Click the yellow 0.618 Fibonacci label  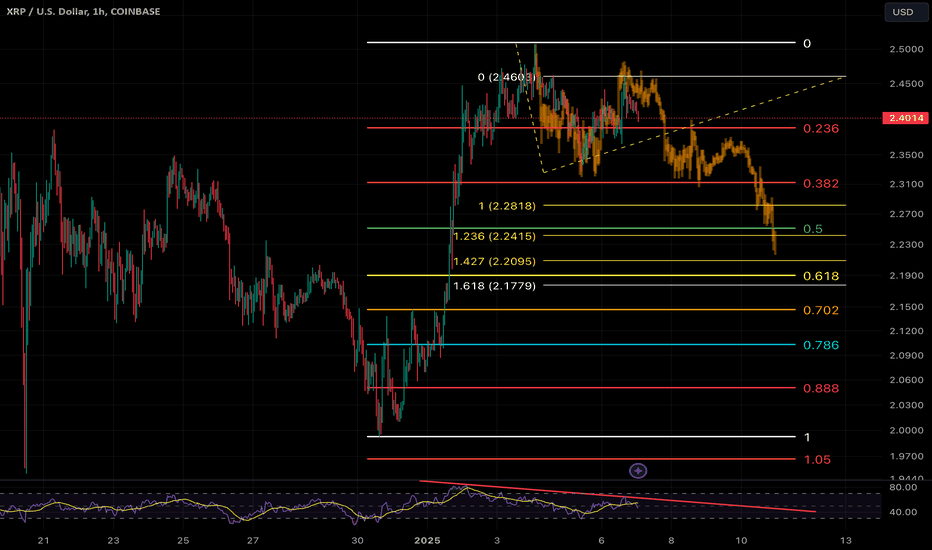821,276
